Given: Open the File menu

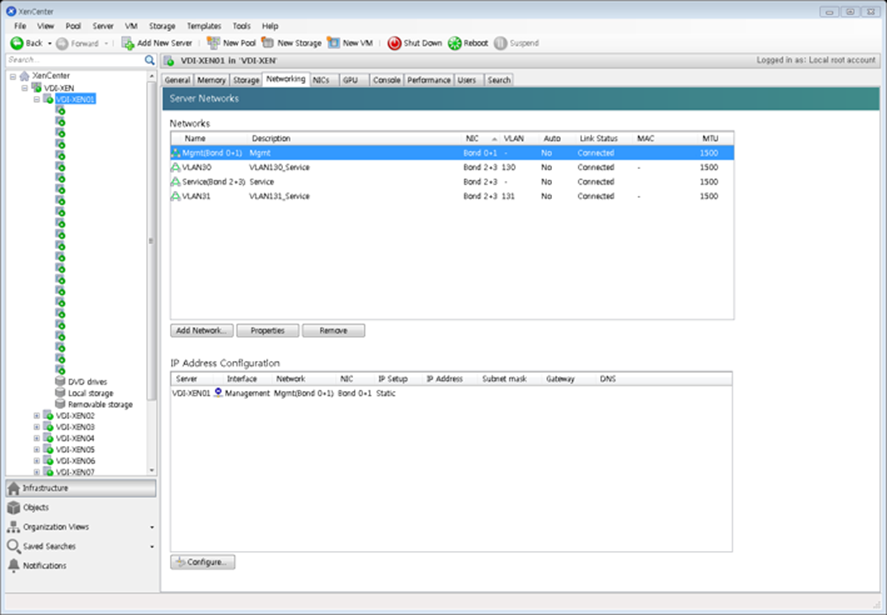Looking at the screenshot, I should 20,26.
